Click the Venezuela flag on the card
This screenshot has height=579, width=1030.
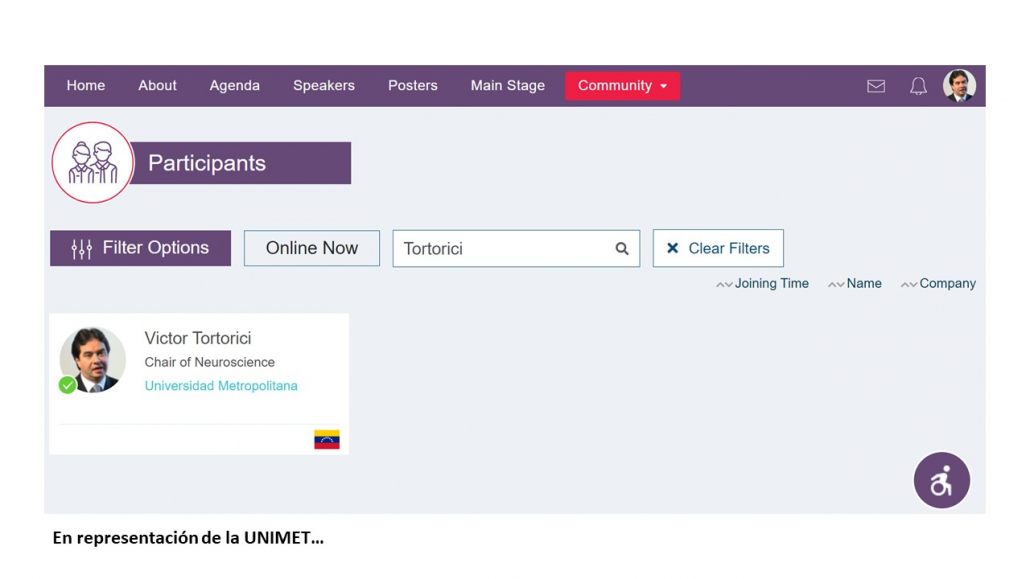pos(326,439)
